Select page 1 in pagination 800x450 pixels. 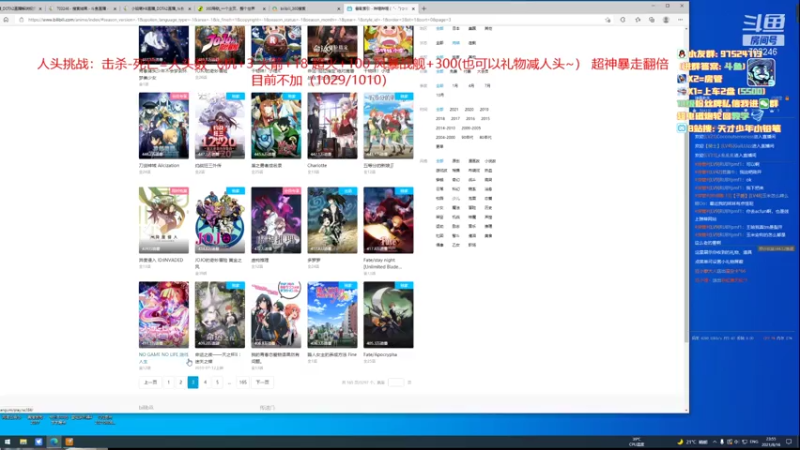(168, 382)
